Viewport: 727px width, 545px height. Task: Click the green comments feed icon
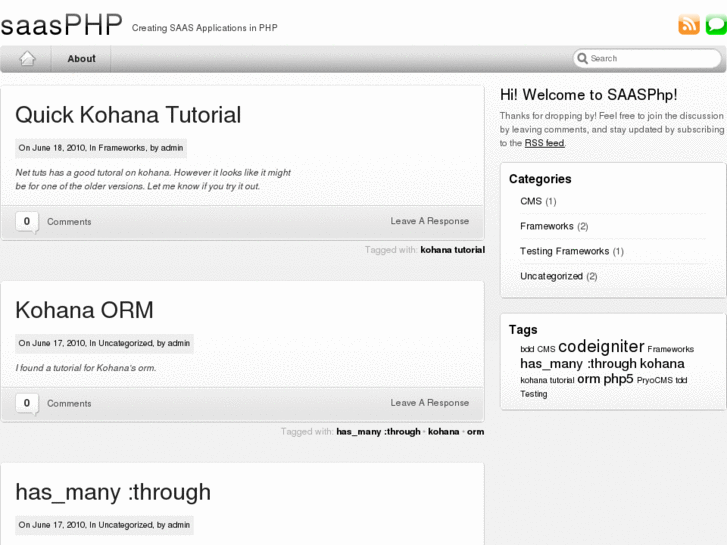coord(716,25)
